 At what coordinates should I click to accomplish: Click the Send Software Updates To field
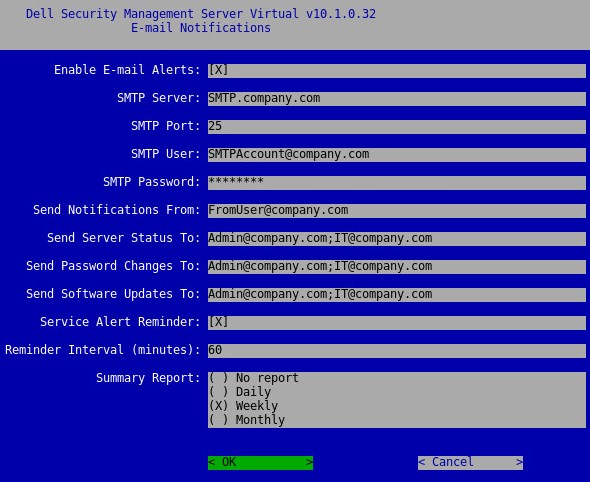click(397, 295)
